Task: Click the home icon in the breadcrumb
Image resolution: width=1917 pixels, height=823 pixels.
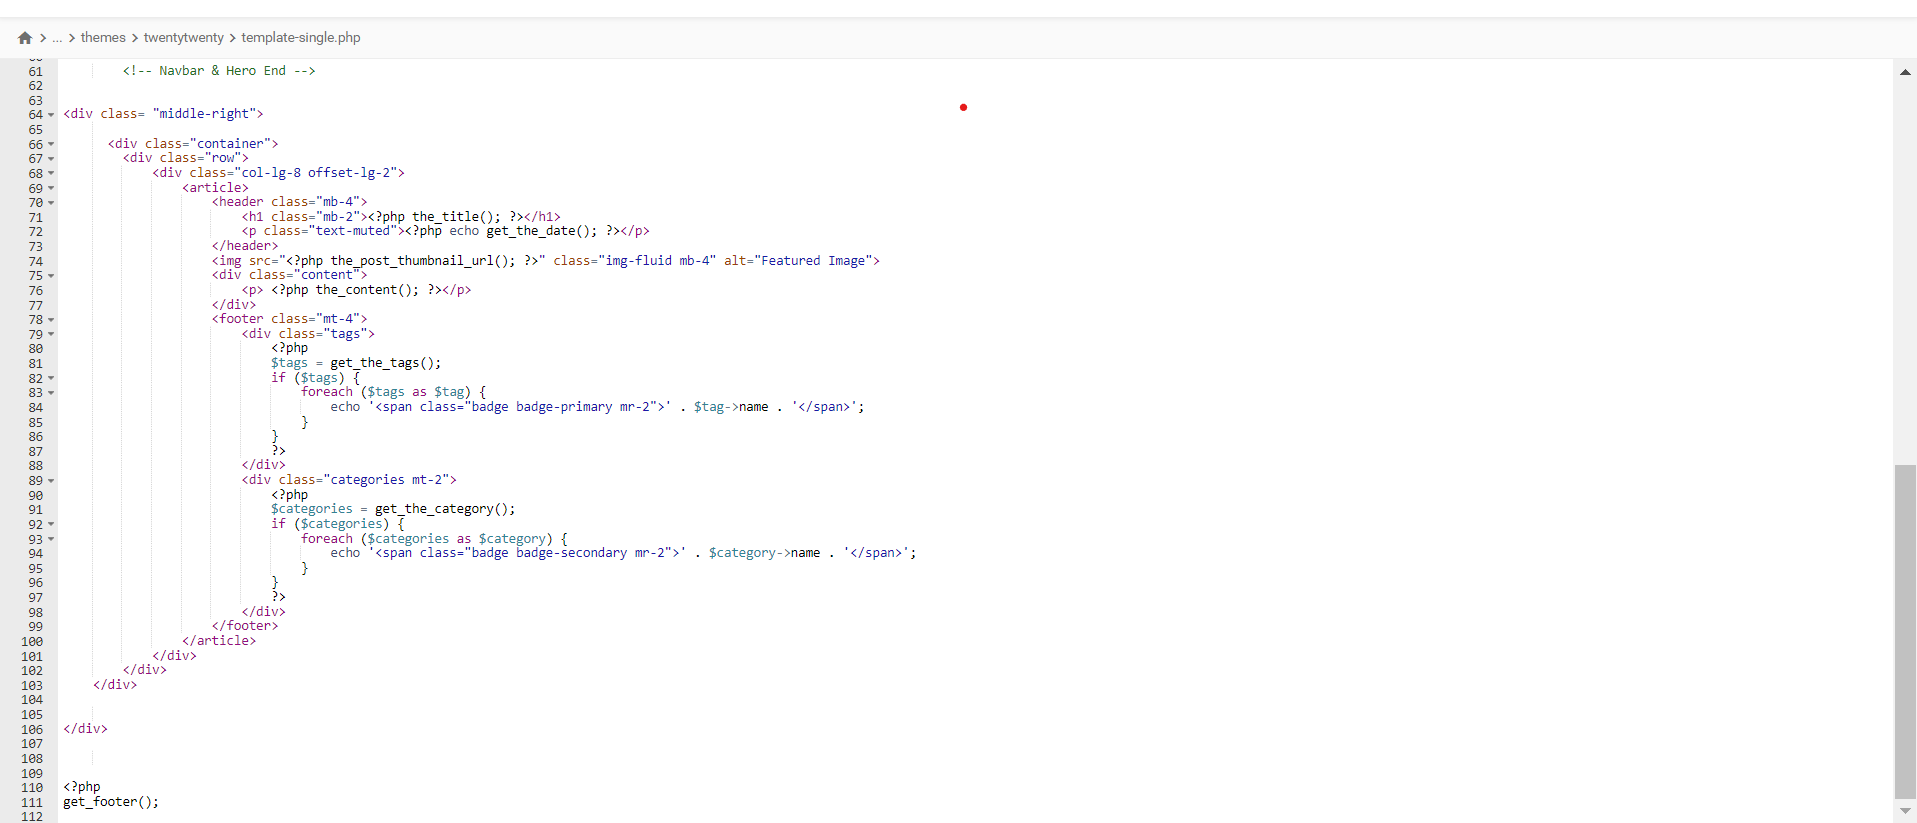Action: (x=25, y=38)
